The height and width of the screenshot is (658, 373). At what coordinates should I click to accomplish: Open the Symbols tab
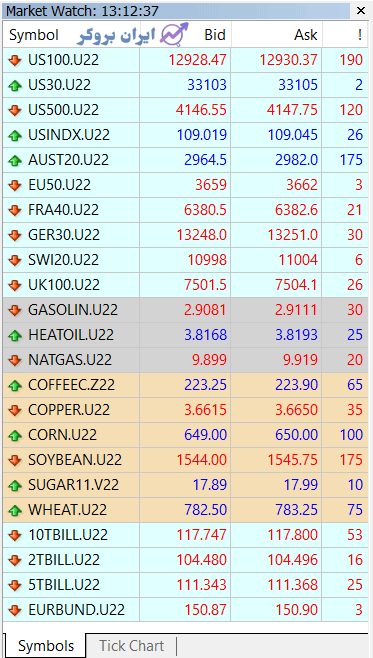(x=46, y=645)
